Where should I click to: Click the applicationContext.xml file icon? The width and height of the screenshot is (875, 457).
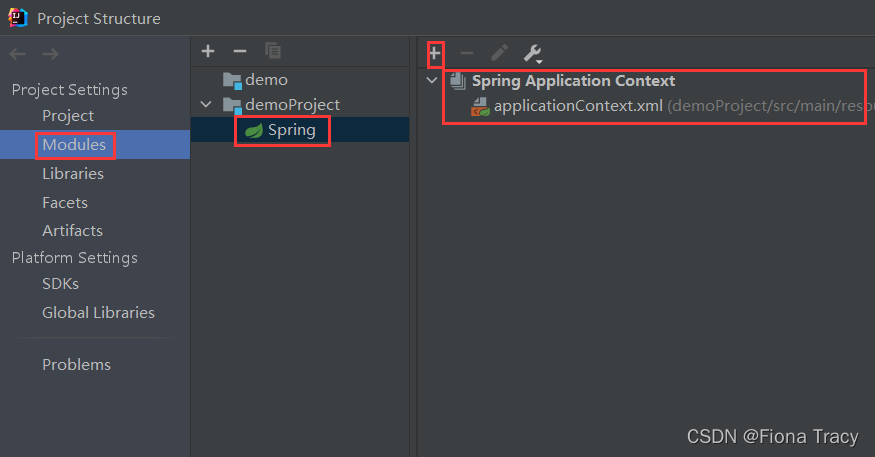(480, 107)
